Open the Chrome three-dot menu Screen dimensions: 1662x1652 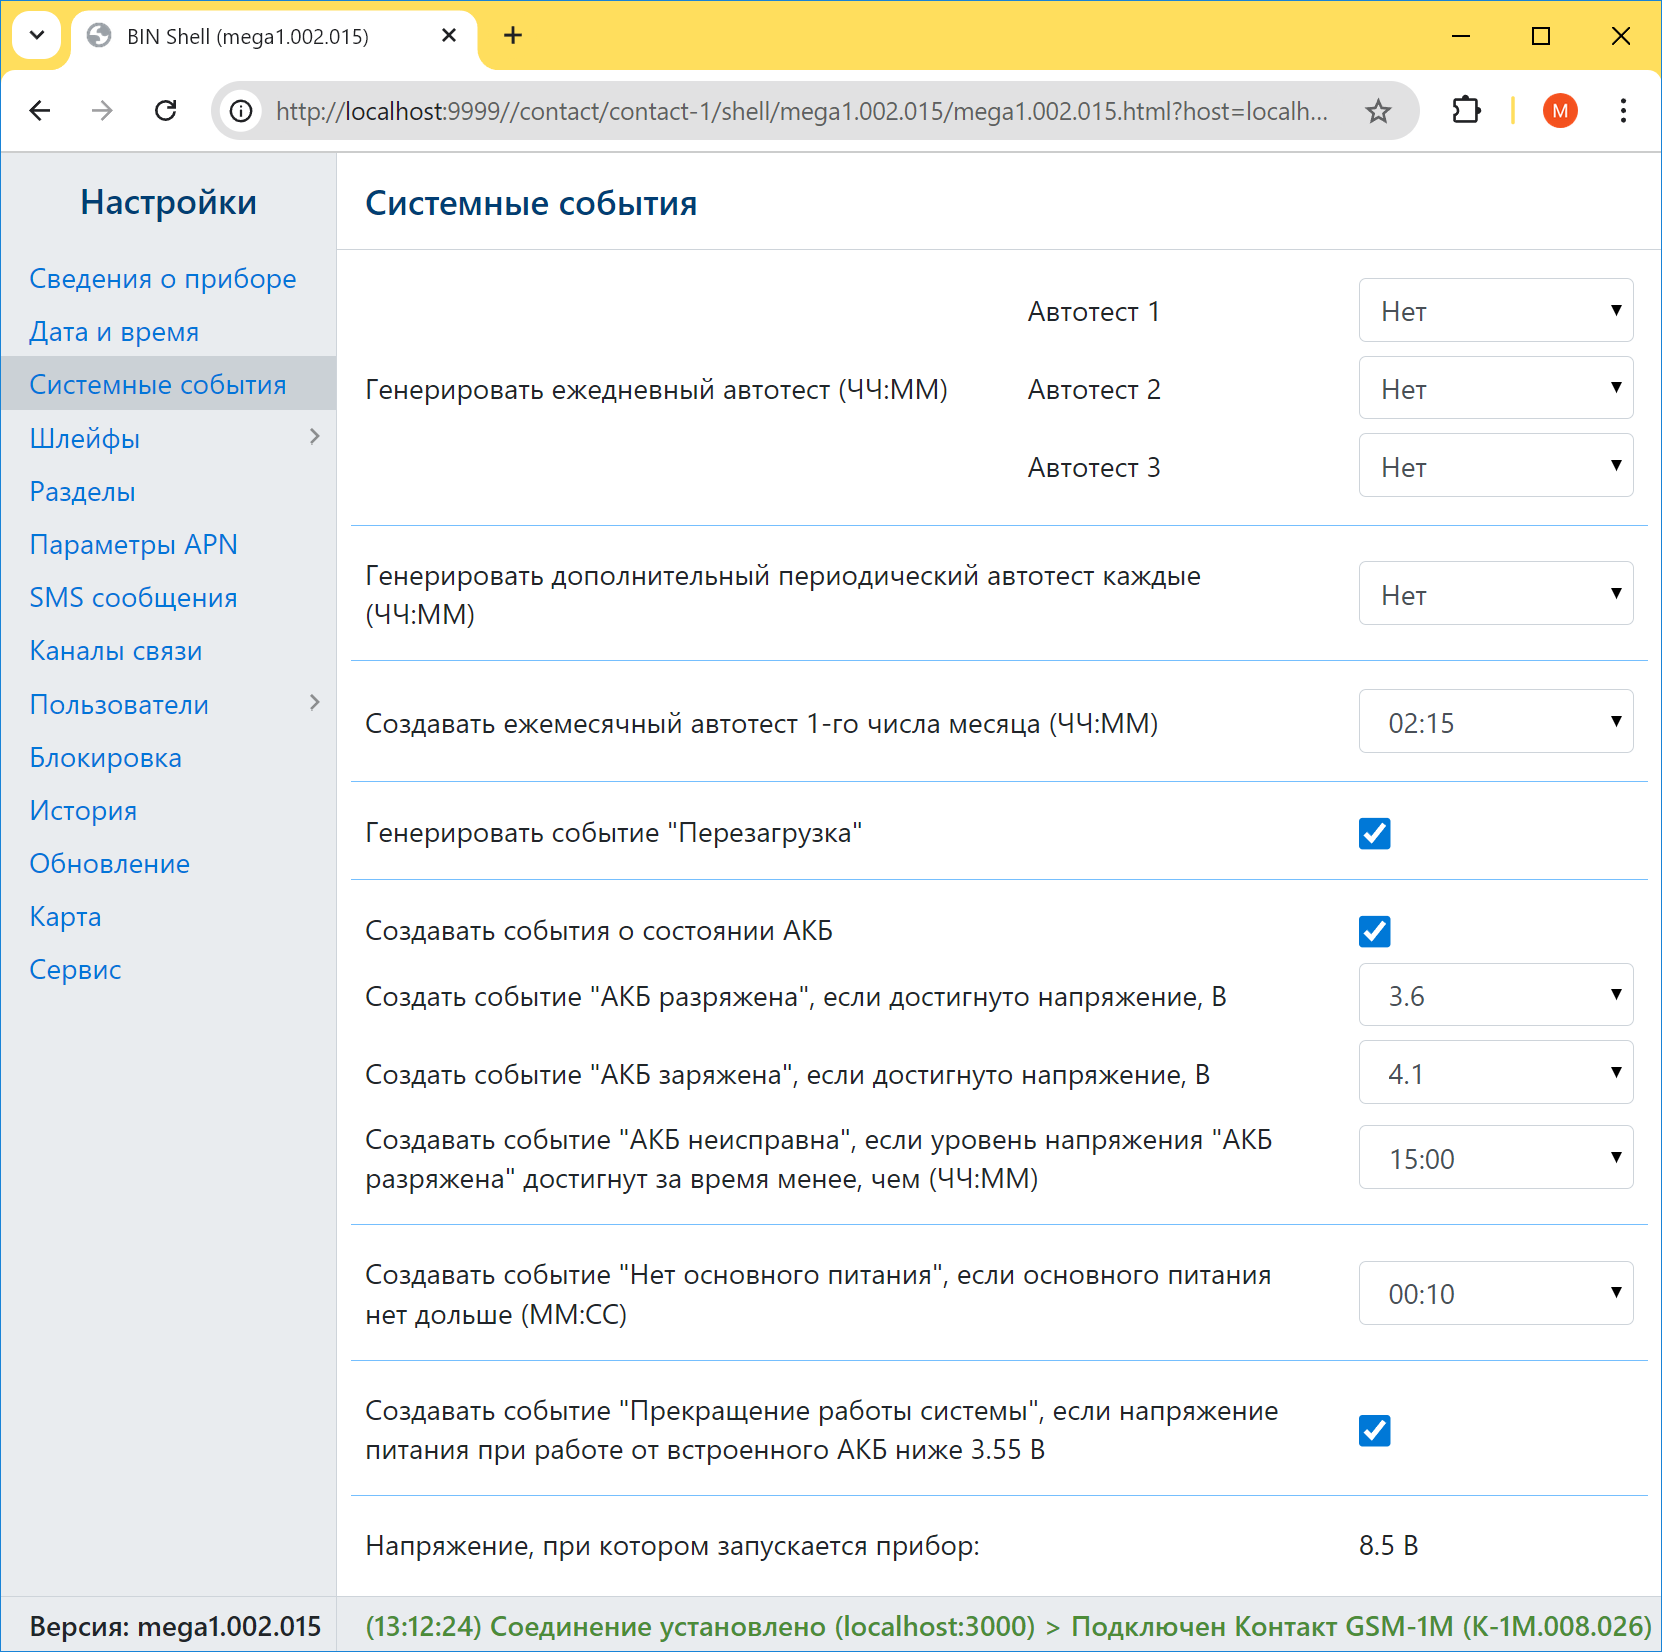(x=1622, y=110)
